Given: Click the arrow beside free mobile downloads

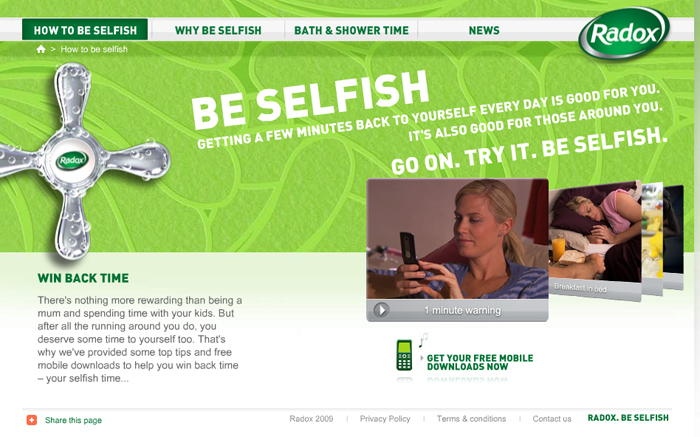Looking at the screenshot, I should 421,358.
